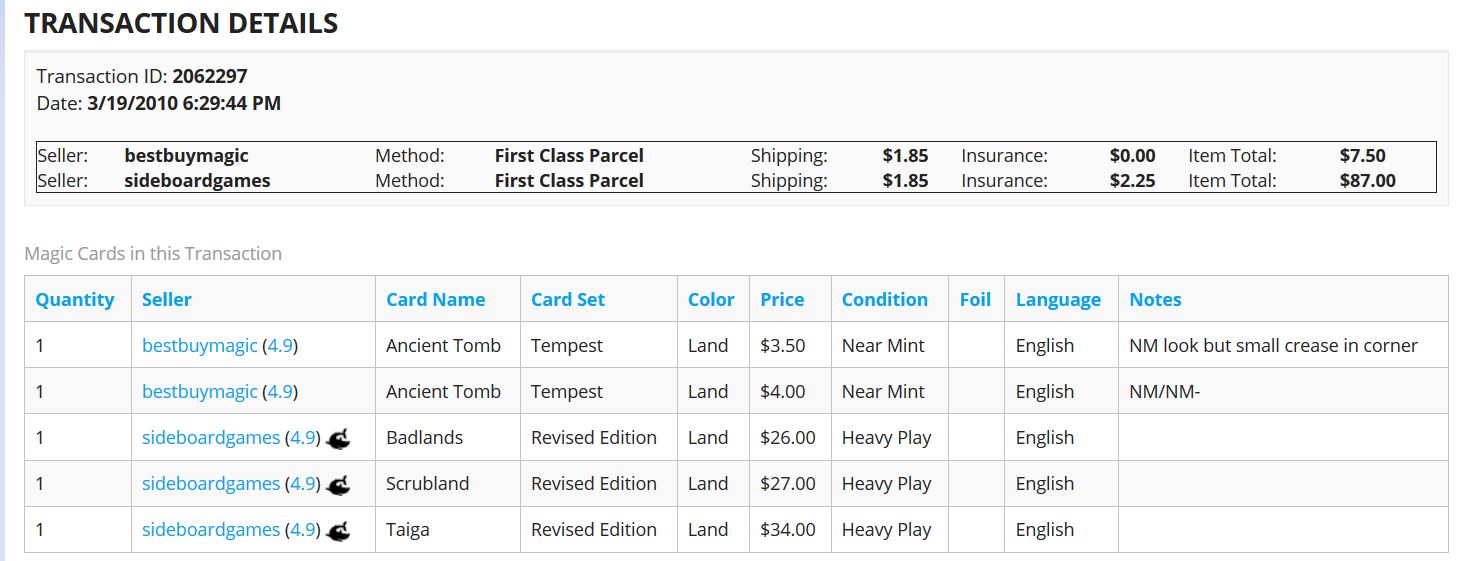Open sideboardgames seller link in Scrubland row

click(x=210, y=484)
